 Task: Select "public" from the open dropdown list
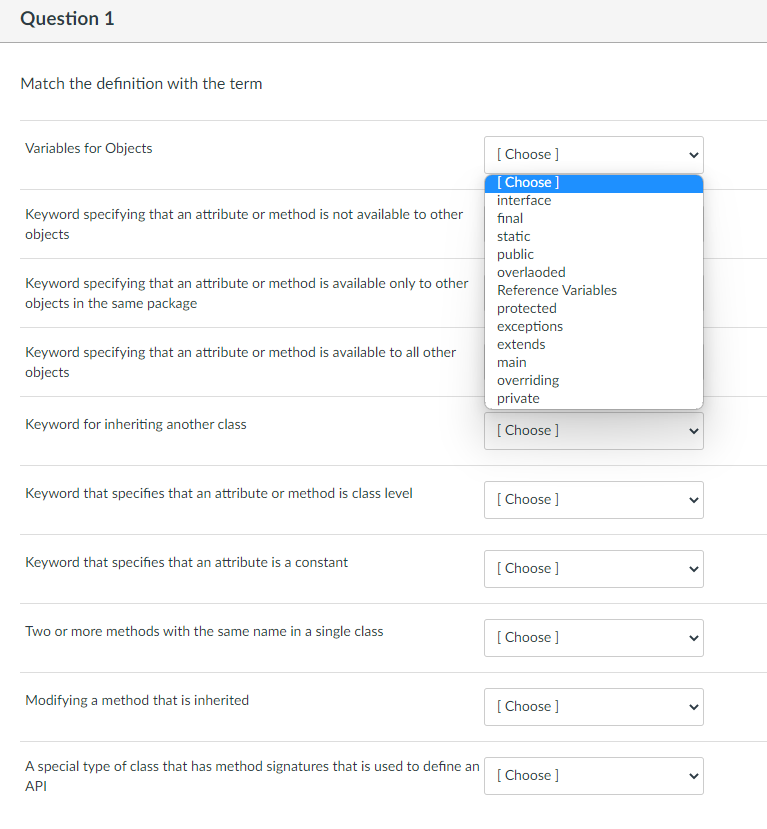click(515, 254)
